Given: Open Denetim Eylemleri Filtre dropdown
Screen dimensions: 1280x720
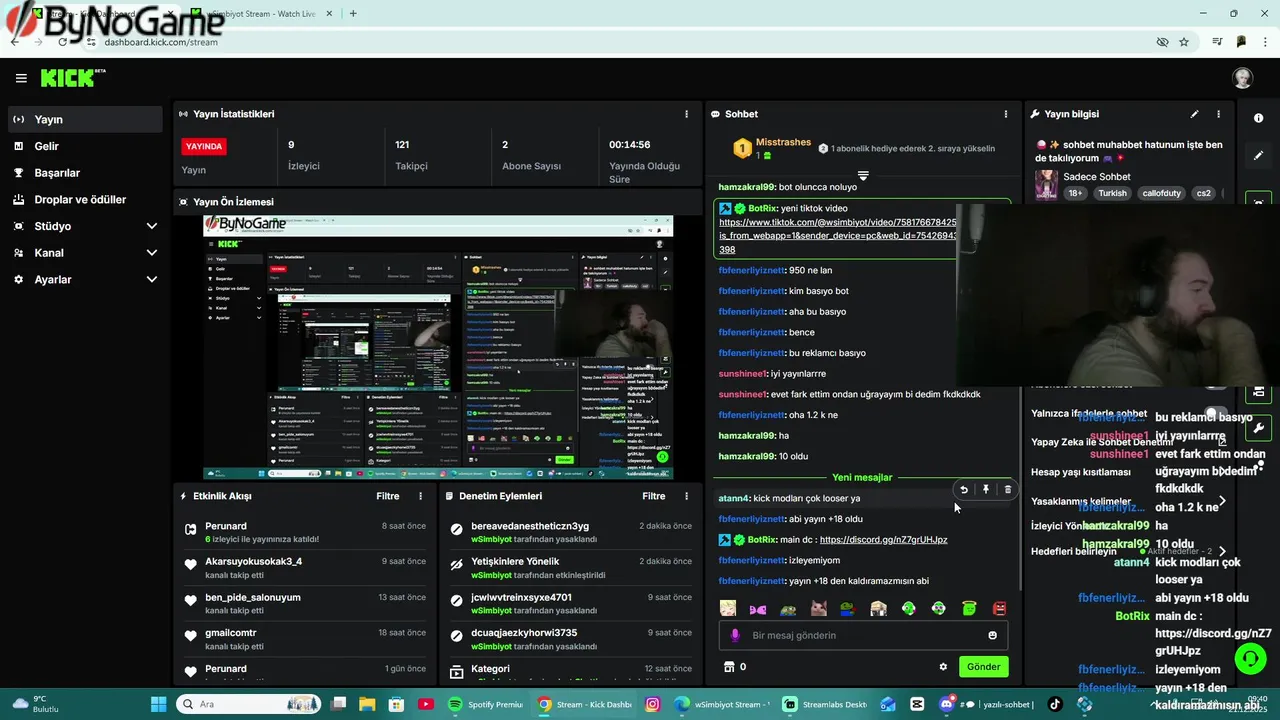Looking at the screenshot, I should (654, 496).
